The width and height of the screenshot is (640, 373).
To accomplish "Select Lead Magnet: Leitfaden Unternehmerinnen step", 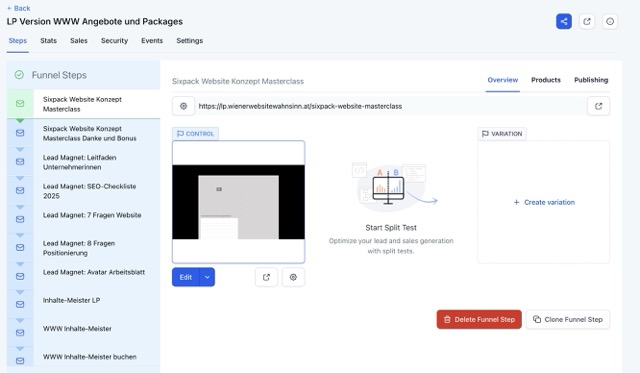I will (x=97, y=162).
